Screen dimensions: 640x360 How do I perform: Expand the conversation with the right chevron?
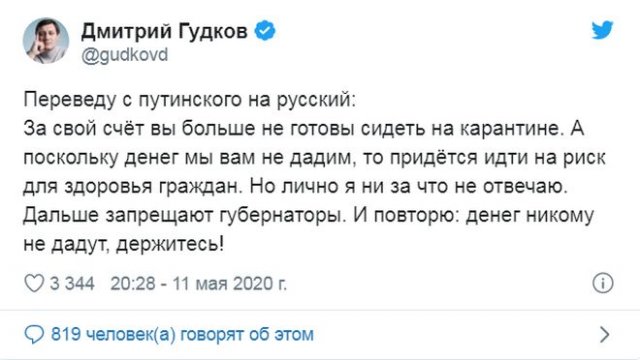(605, 335)
